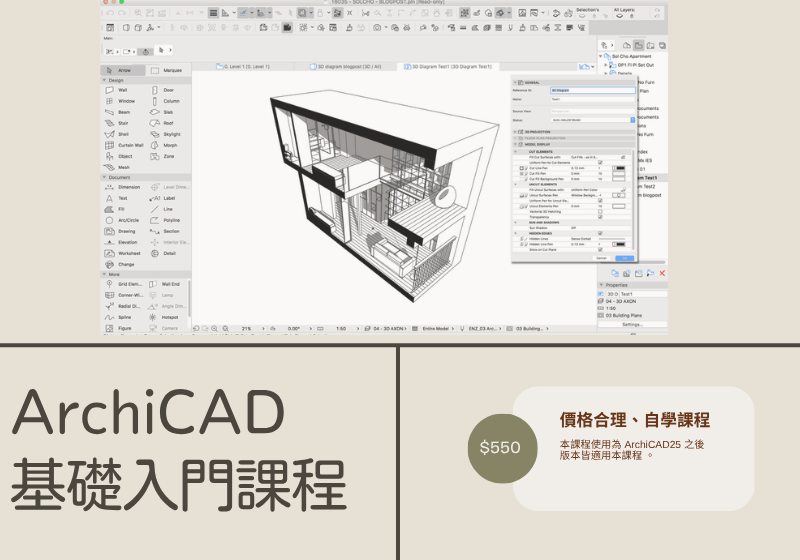Open the Publisher Sets navigator tab
Screen dimensions: 800x560
click(662, 45)
